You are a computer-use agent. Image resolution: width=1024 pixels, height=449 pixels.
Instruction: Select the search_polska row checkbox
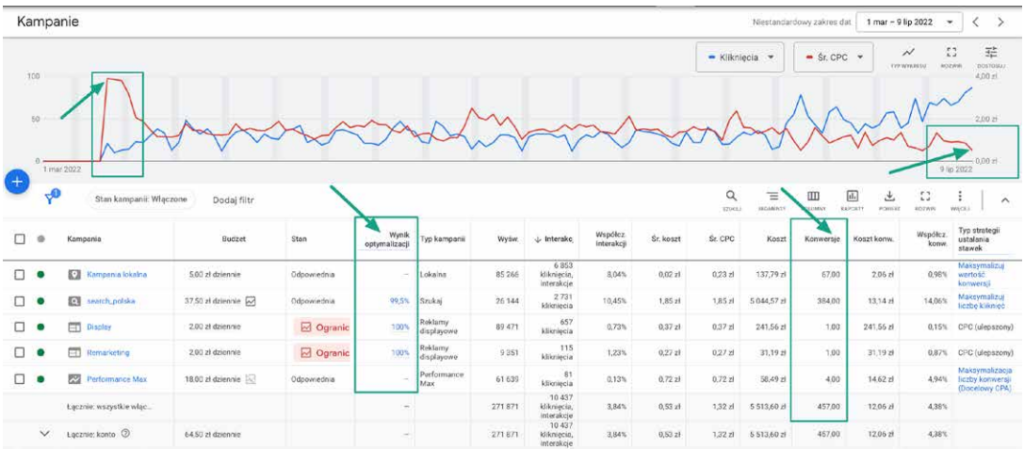click(20, 300)
